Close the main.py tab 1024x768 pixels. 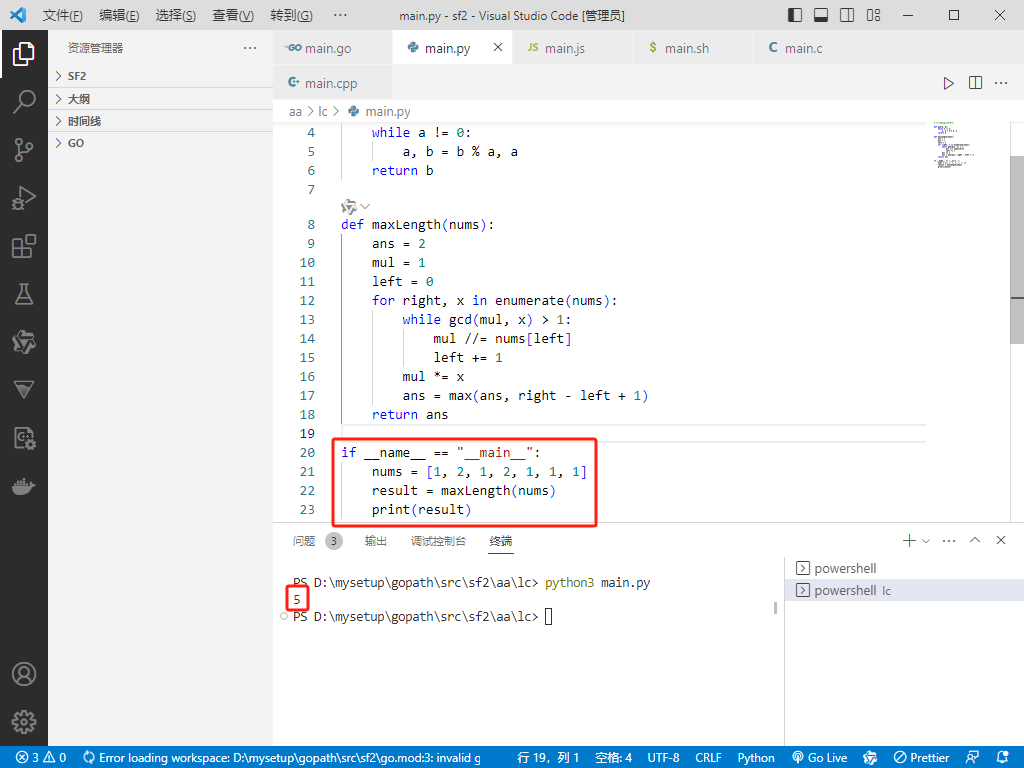click(498, 47)
